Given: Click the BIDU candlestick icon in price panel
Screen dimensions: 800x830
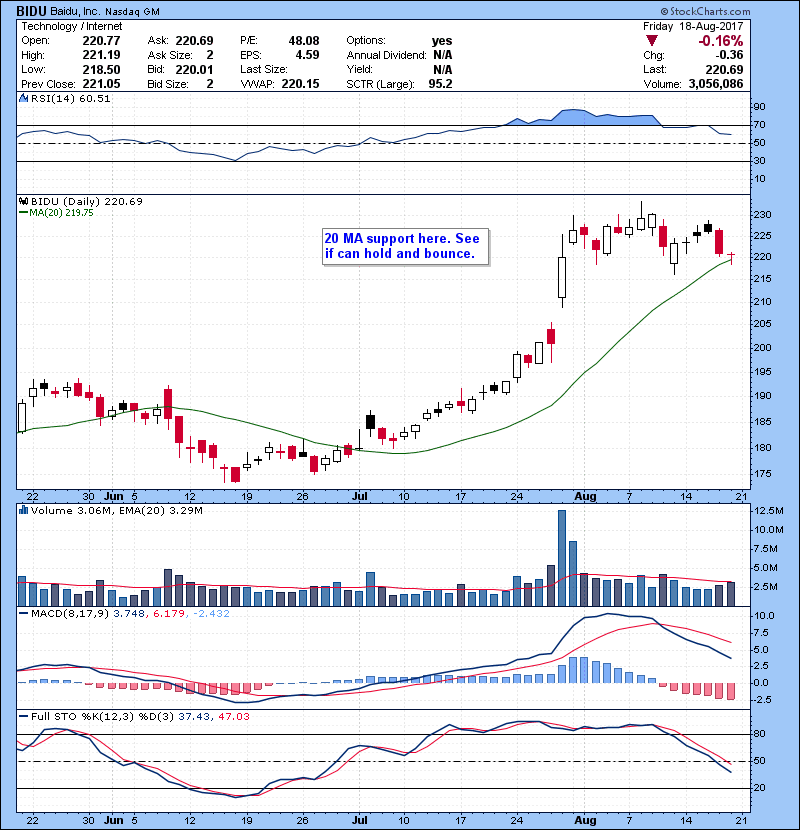Looking at the screenshot, I should coord(23,201).
